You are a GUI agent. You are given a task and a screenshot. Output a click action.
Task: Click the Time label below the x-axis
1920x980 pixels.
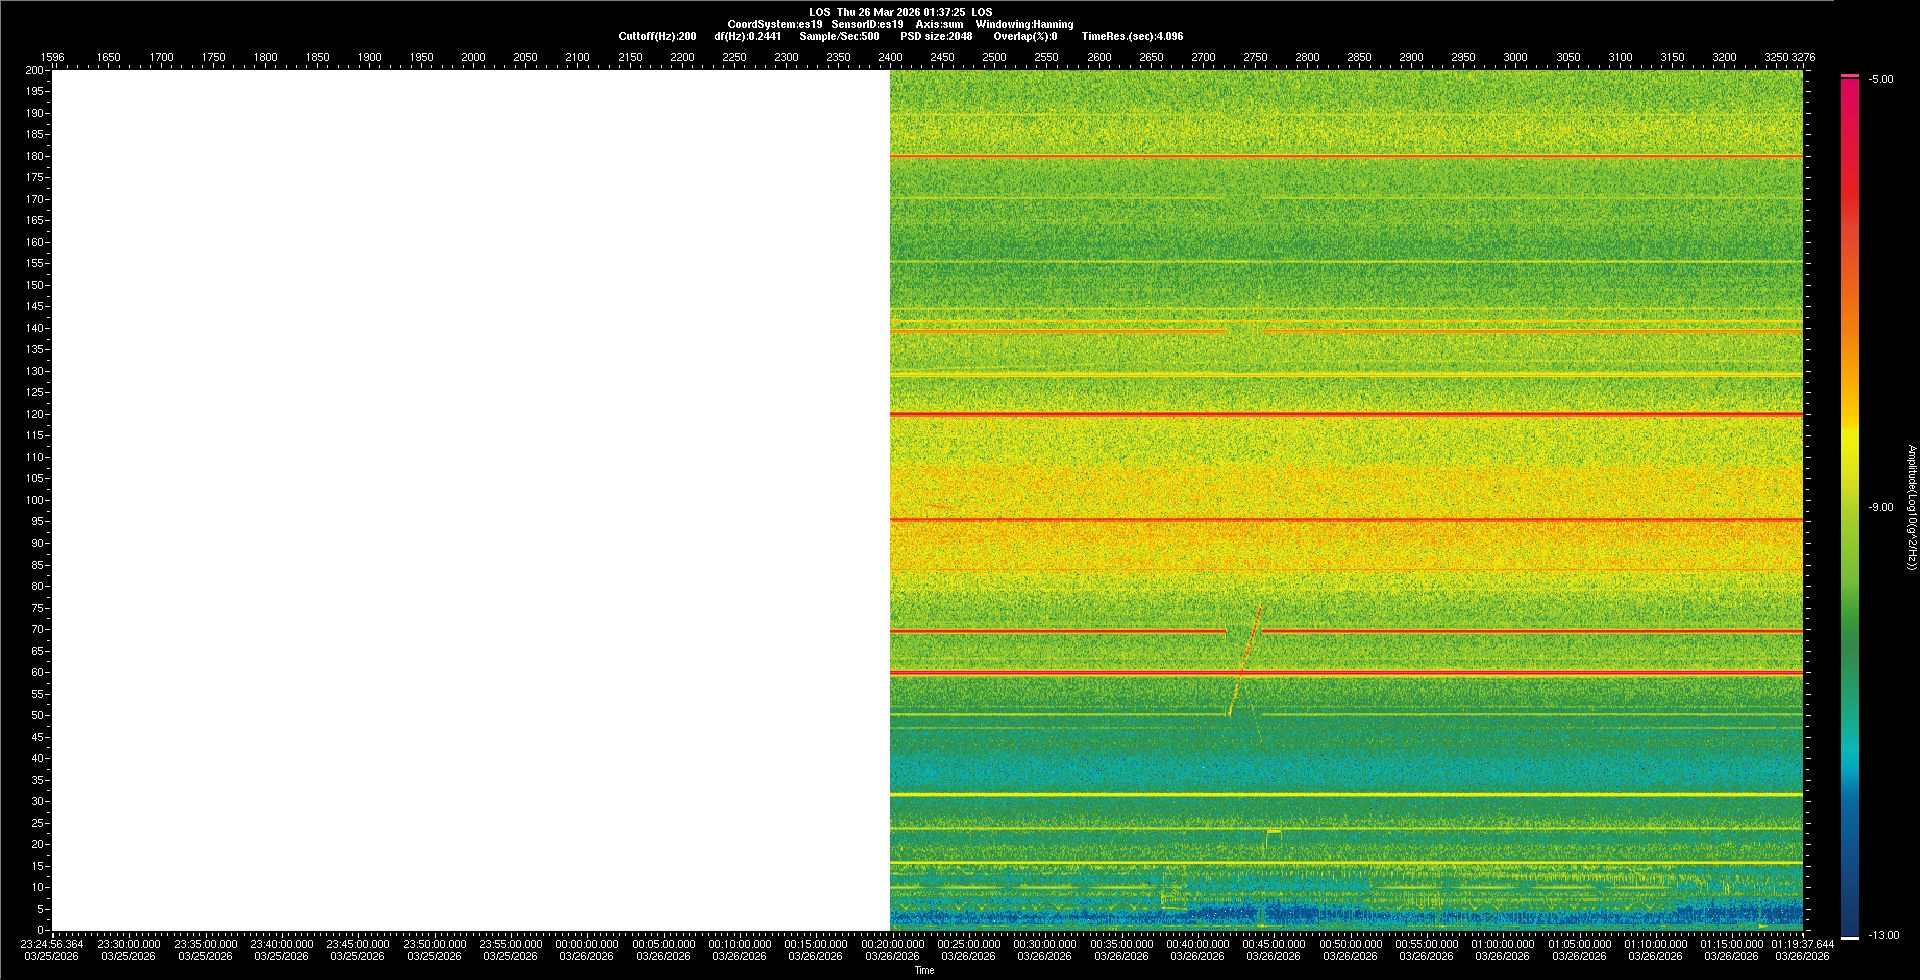924,970
